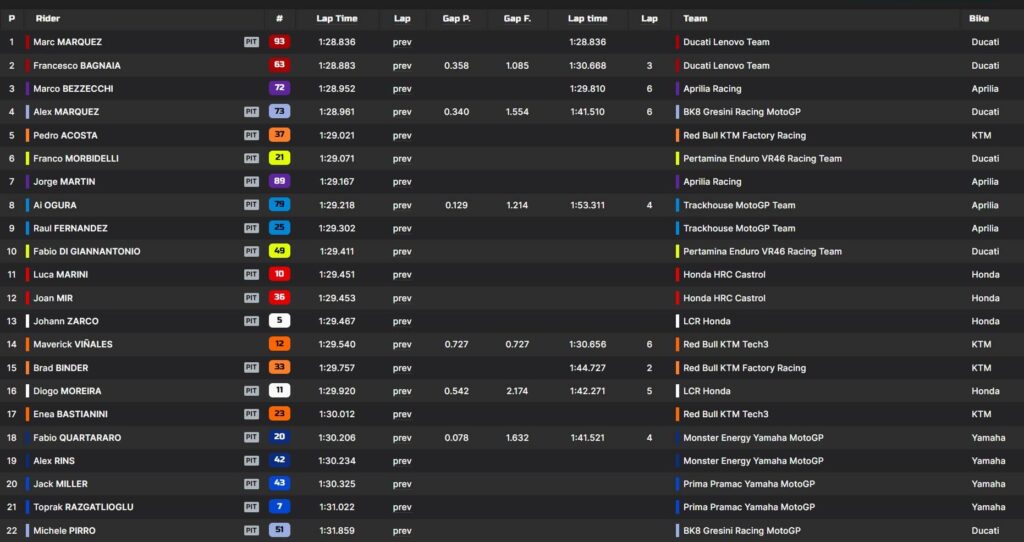Click rider number badge 93
The height and width of the screenshot is (542, 1024).
279,42
